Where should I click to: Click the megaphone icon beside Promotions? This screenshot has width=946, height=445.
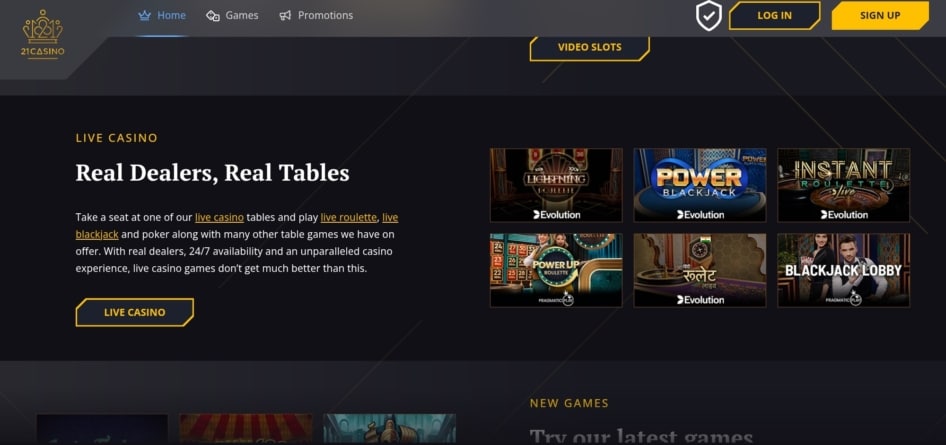click(285, 16)
